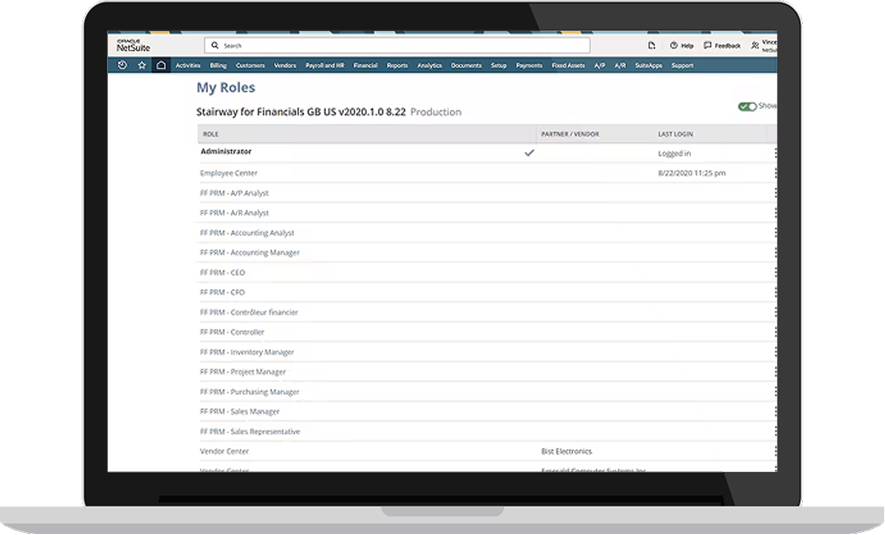Switch to FF PRM - Sales Manager role
Screen dimensions: 885x535
click(x=239, y=411)
